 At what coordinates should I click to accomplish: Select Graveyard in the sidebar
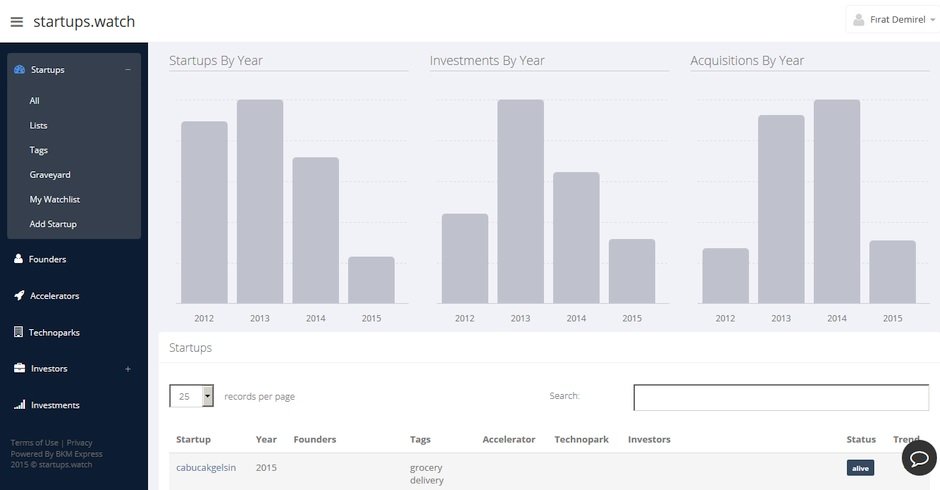click(50, 175)
